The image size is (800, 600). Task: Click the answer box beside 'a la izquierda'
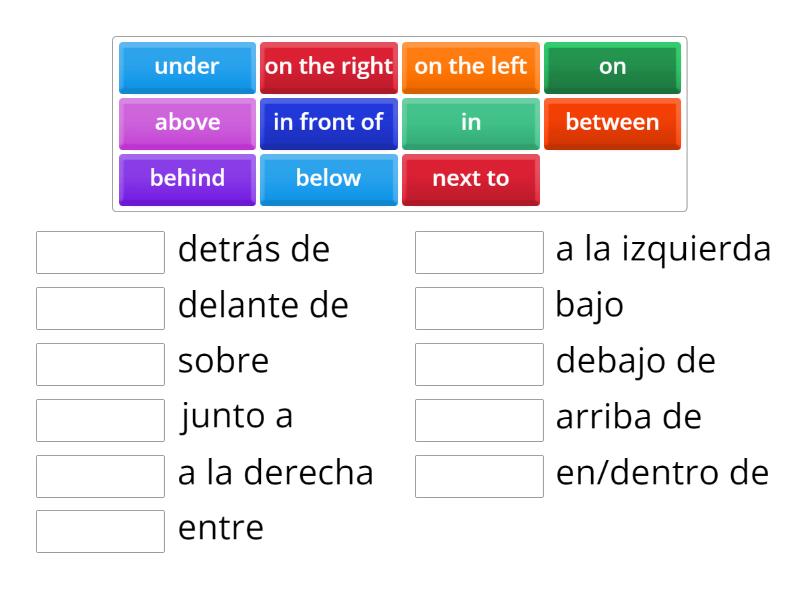(x=479, y=252)
